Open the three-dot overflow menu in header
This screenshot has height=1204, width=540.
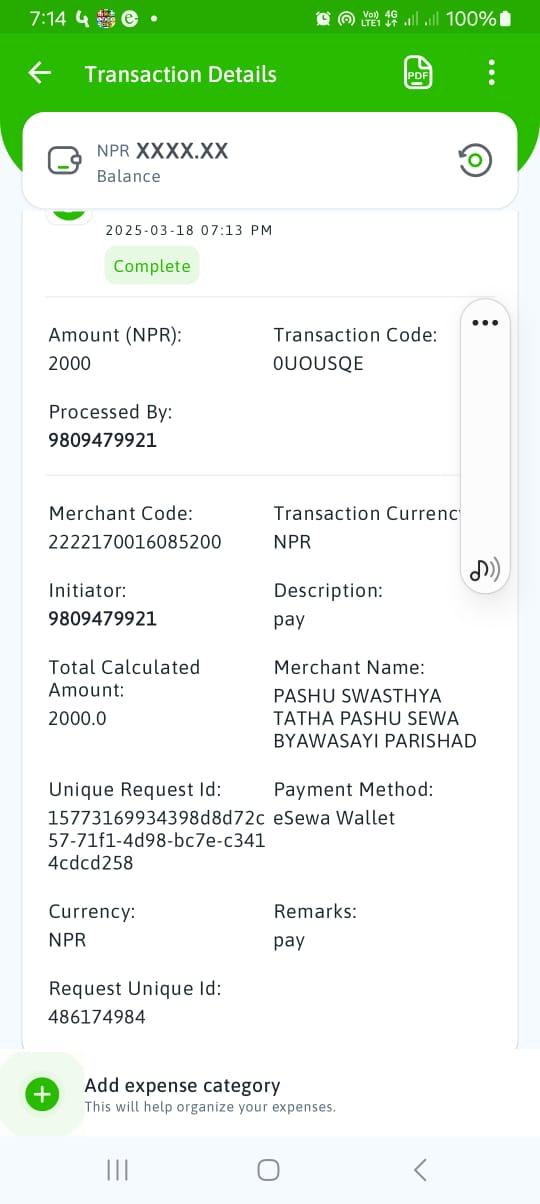(491, 73)
